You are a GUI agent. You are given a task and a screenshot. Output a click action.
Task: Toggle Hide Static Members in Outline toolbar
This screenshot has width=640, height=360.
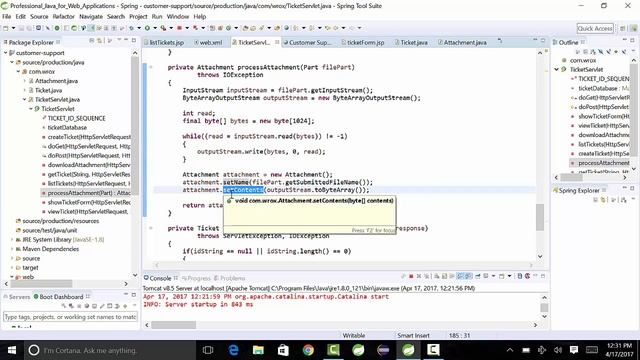(x=609, y=52)
